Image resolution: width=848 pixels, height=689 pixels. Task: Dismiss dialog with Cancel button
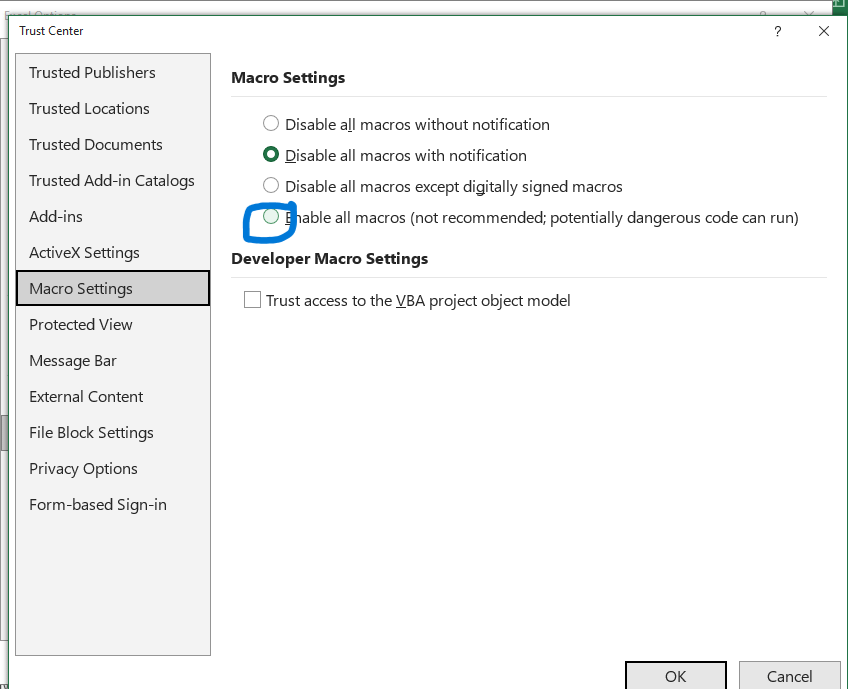pos(789,675)
